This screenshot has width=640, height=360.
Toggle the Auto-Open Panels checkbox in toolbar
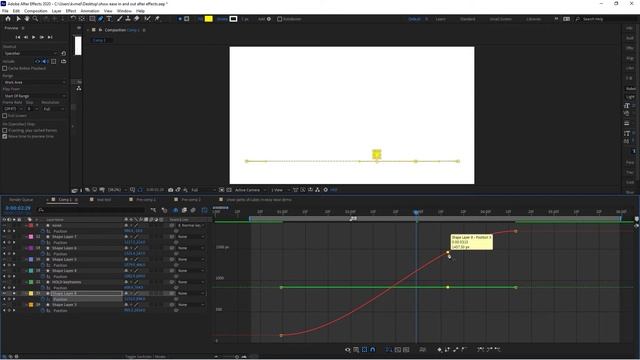click(x=280, y=19)
